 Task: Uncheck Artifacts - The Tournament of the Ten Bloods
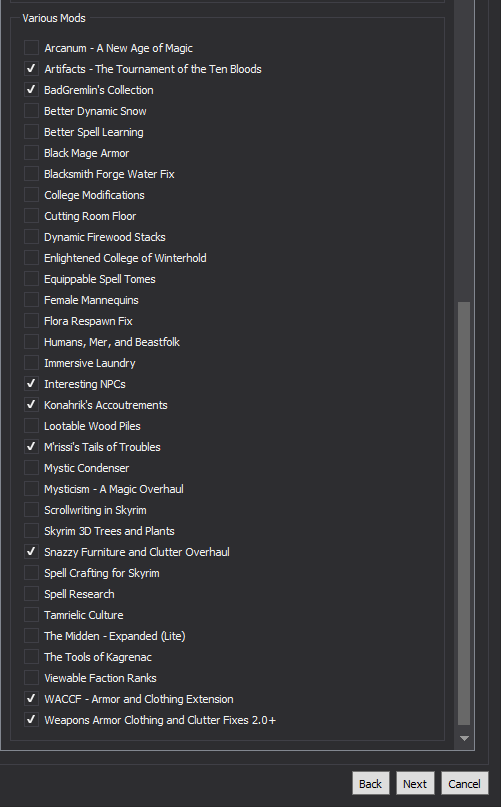(x=31, y=69)
